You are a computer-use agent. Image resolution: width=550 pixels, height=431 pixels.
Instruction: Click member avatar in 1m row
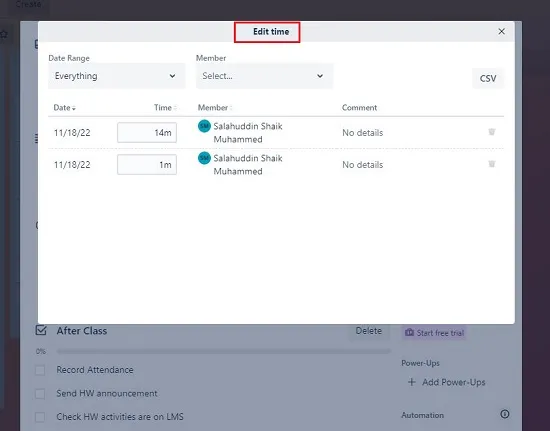click(204, 158)
